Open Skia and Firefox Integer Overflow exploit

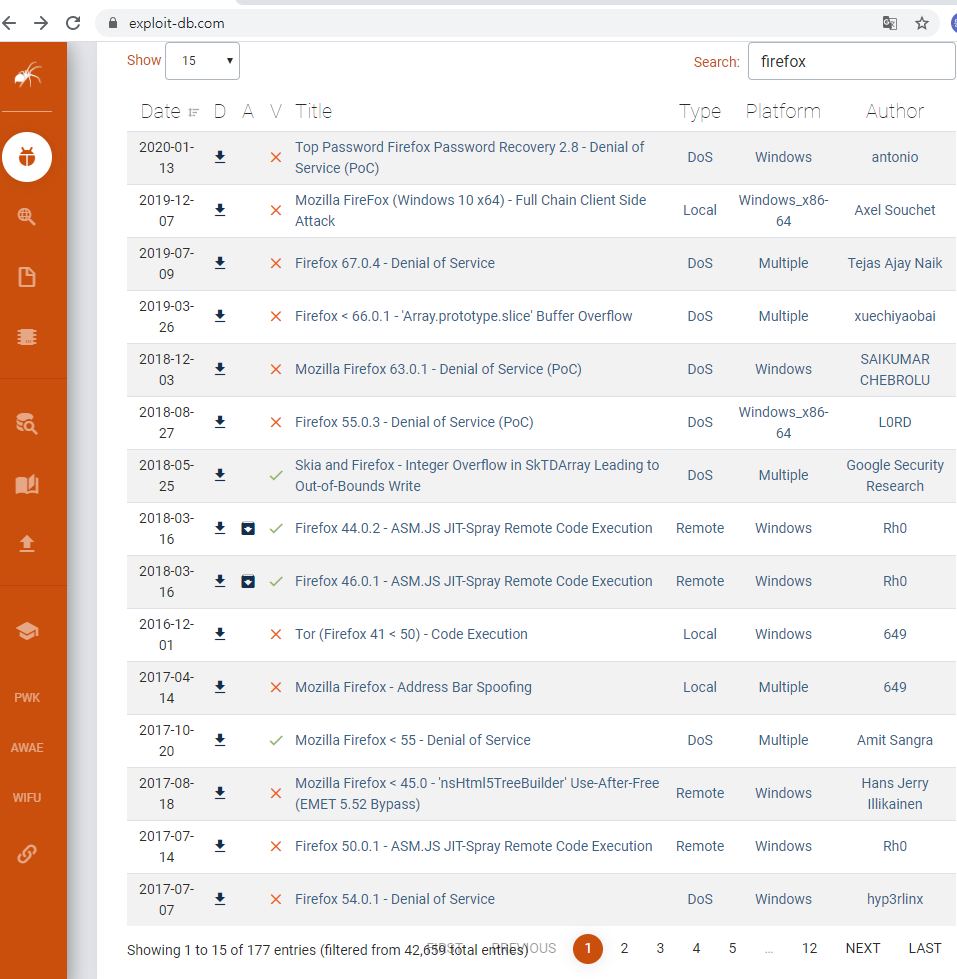[477, 476]
